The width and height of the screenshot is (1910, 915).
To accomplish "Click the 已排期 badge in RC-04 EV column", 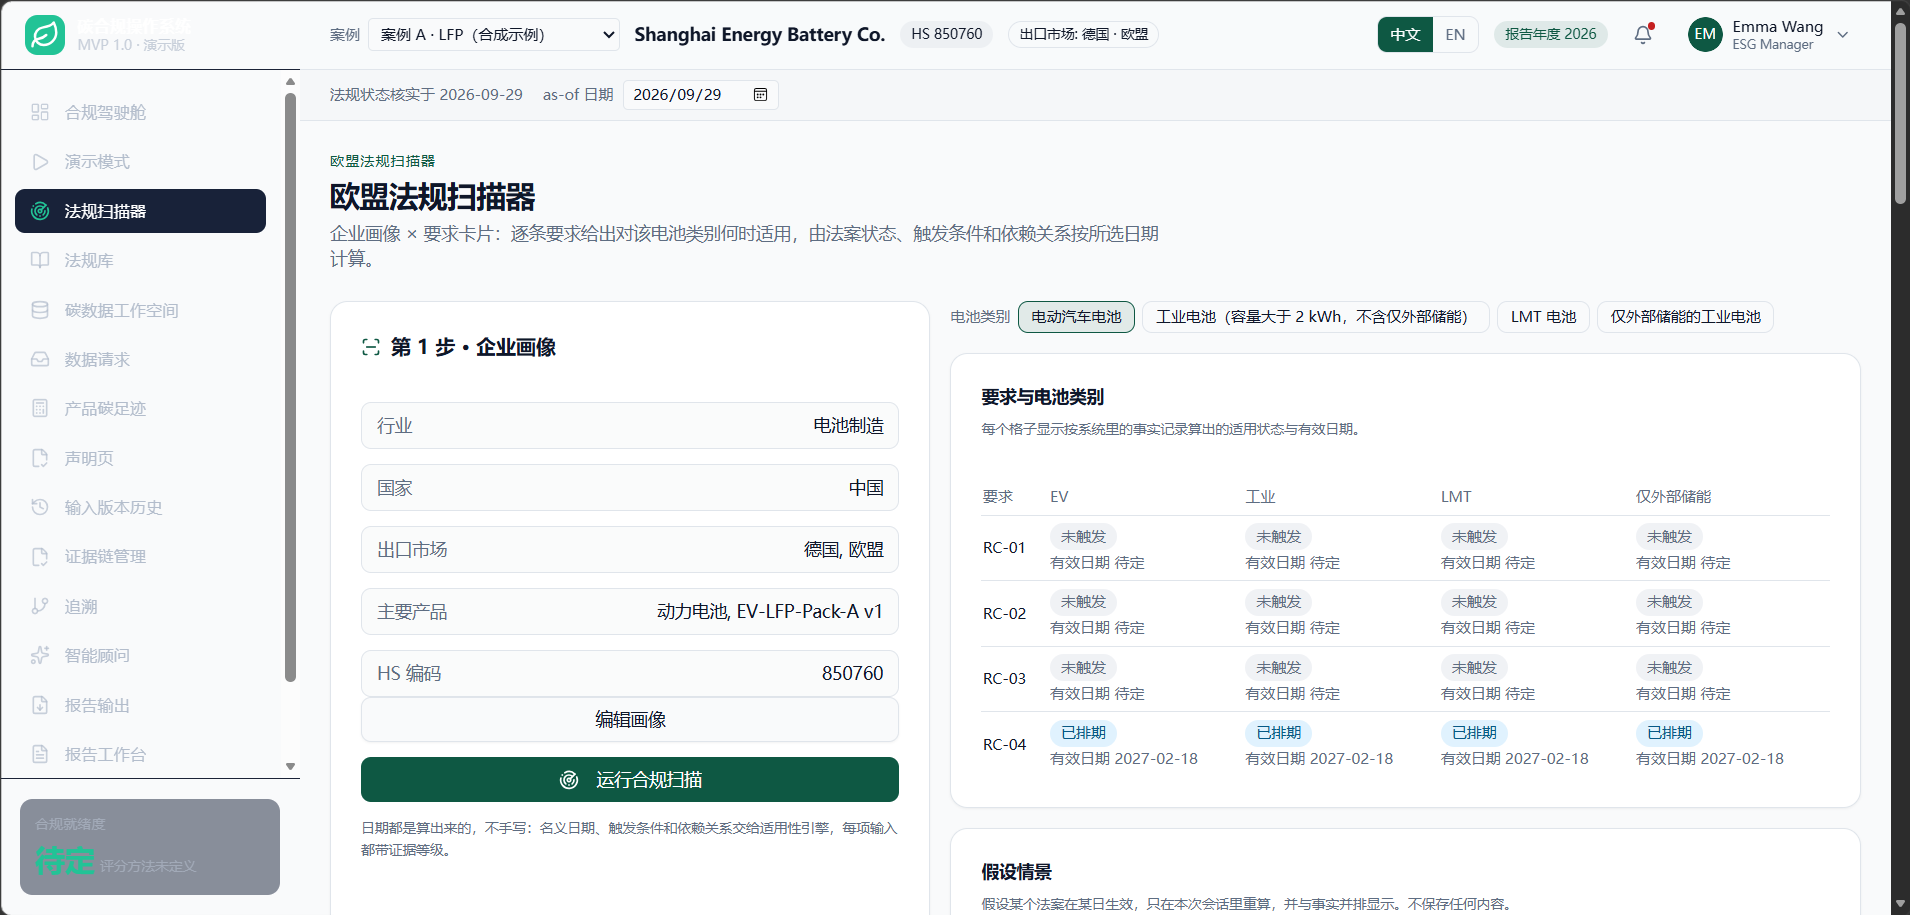I will point(1083,733).
